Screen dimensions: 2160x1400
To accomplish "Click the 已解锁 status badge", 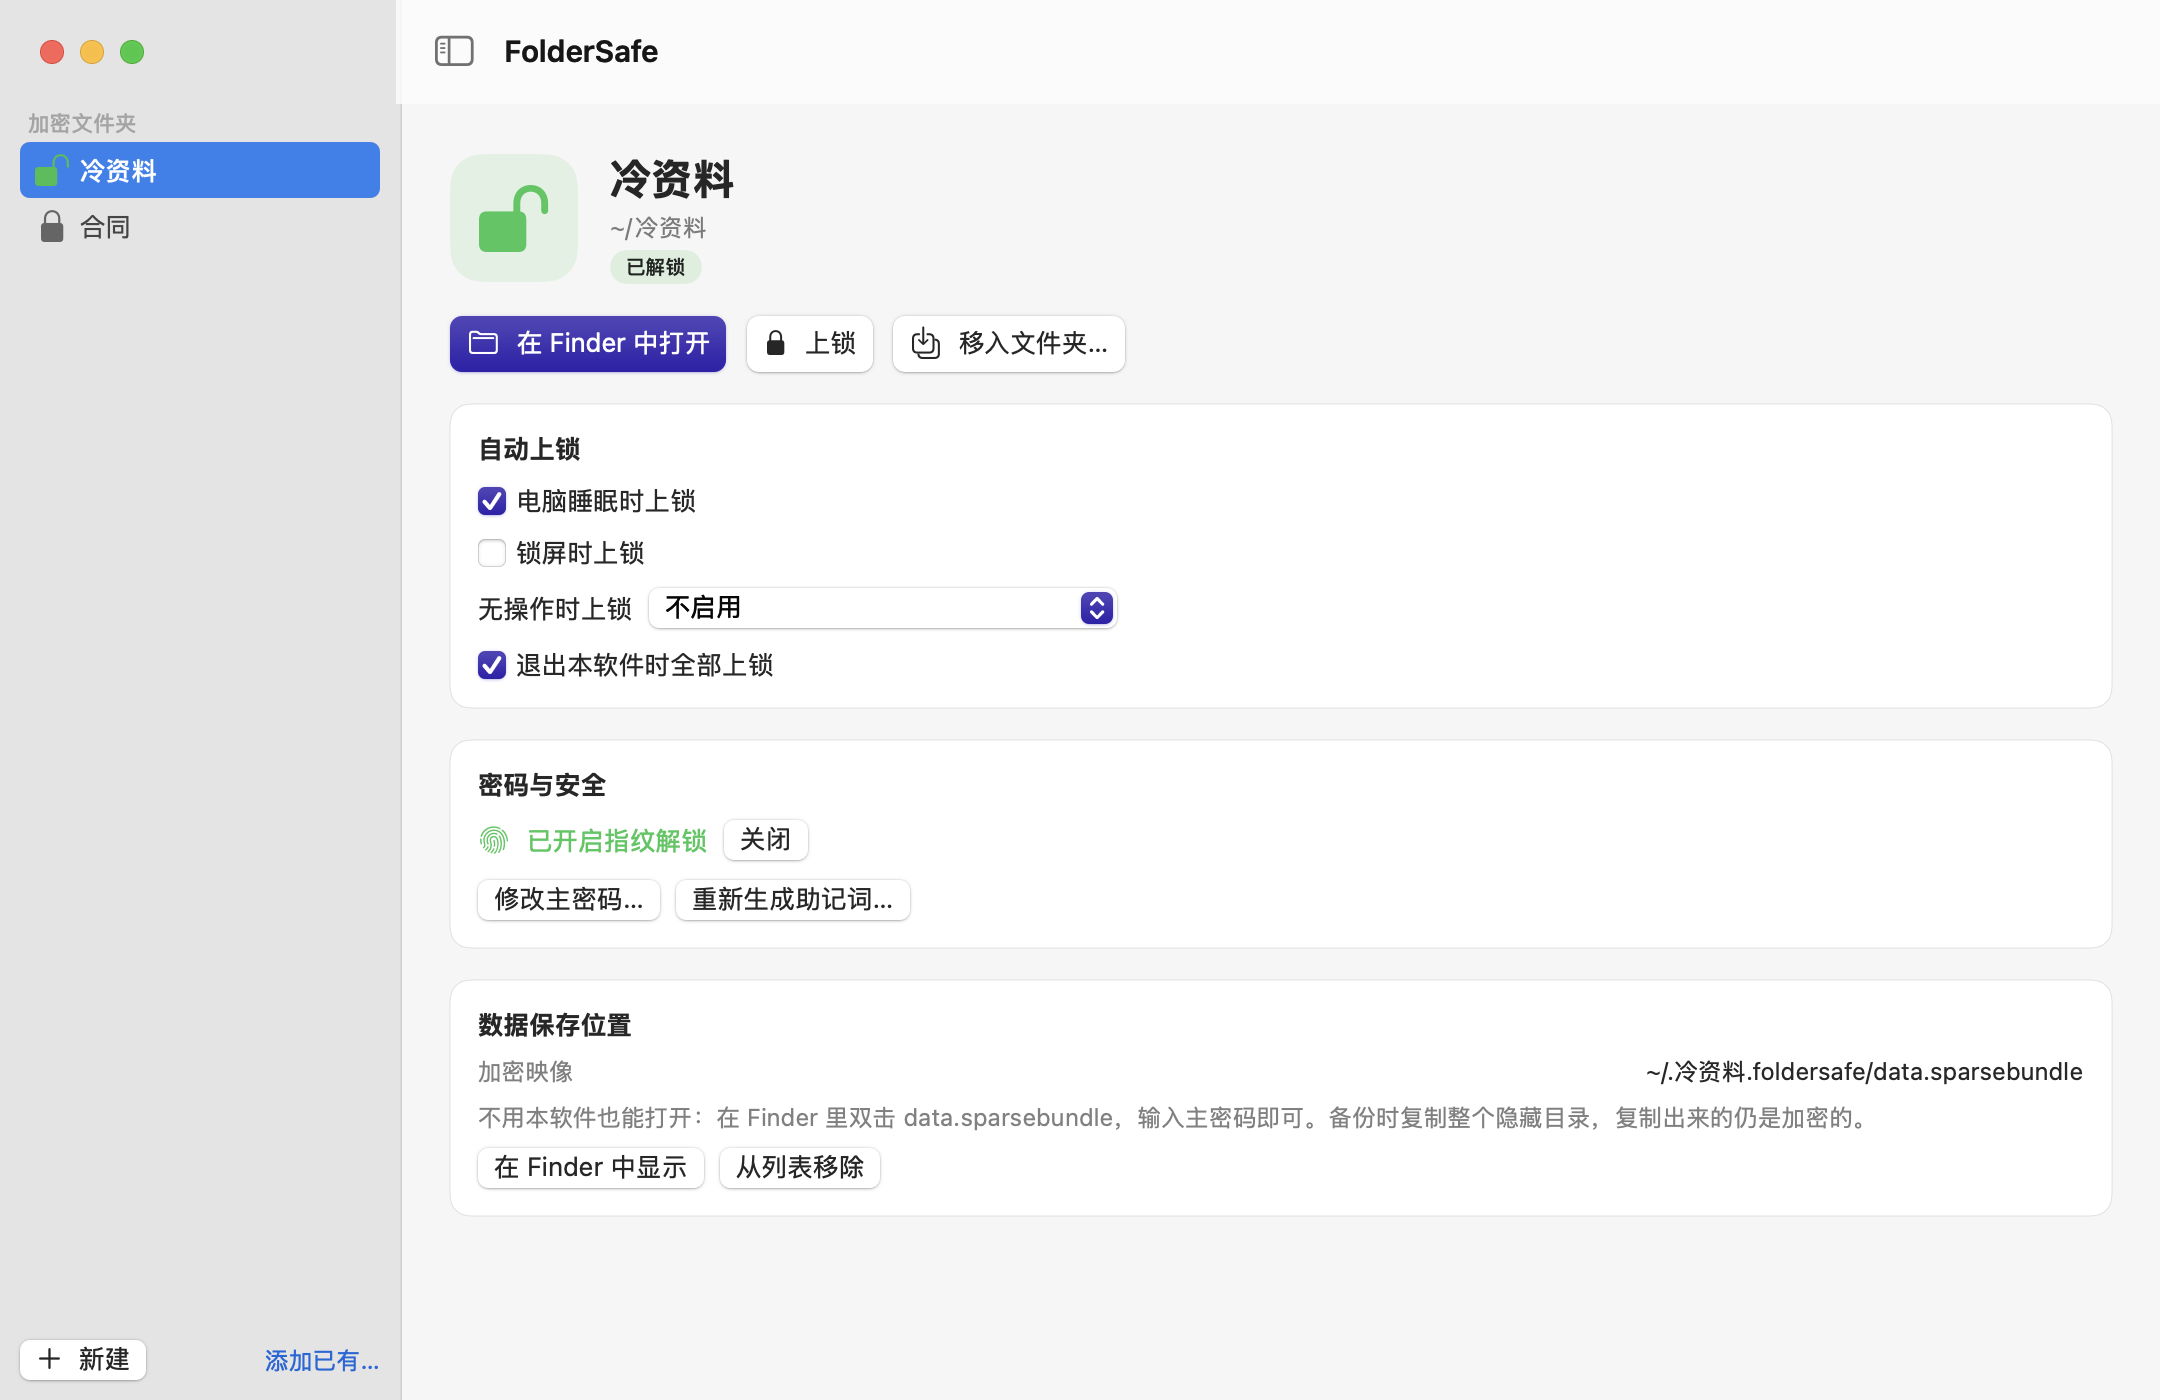I will (656, 267).
